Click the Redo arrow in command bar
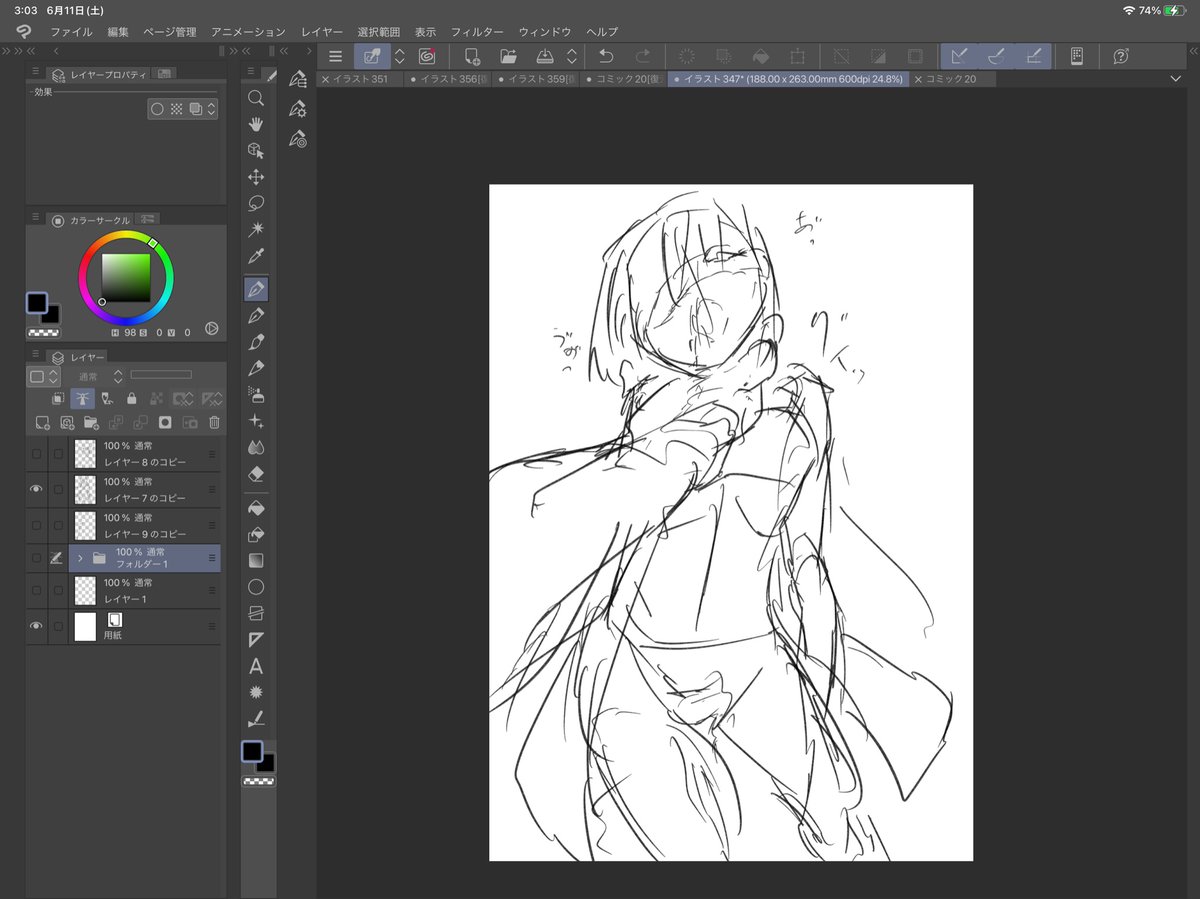Screen dimensions: 1200x899 [x=643, y=56]
